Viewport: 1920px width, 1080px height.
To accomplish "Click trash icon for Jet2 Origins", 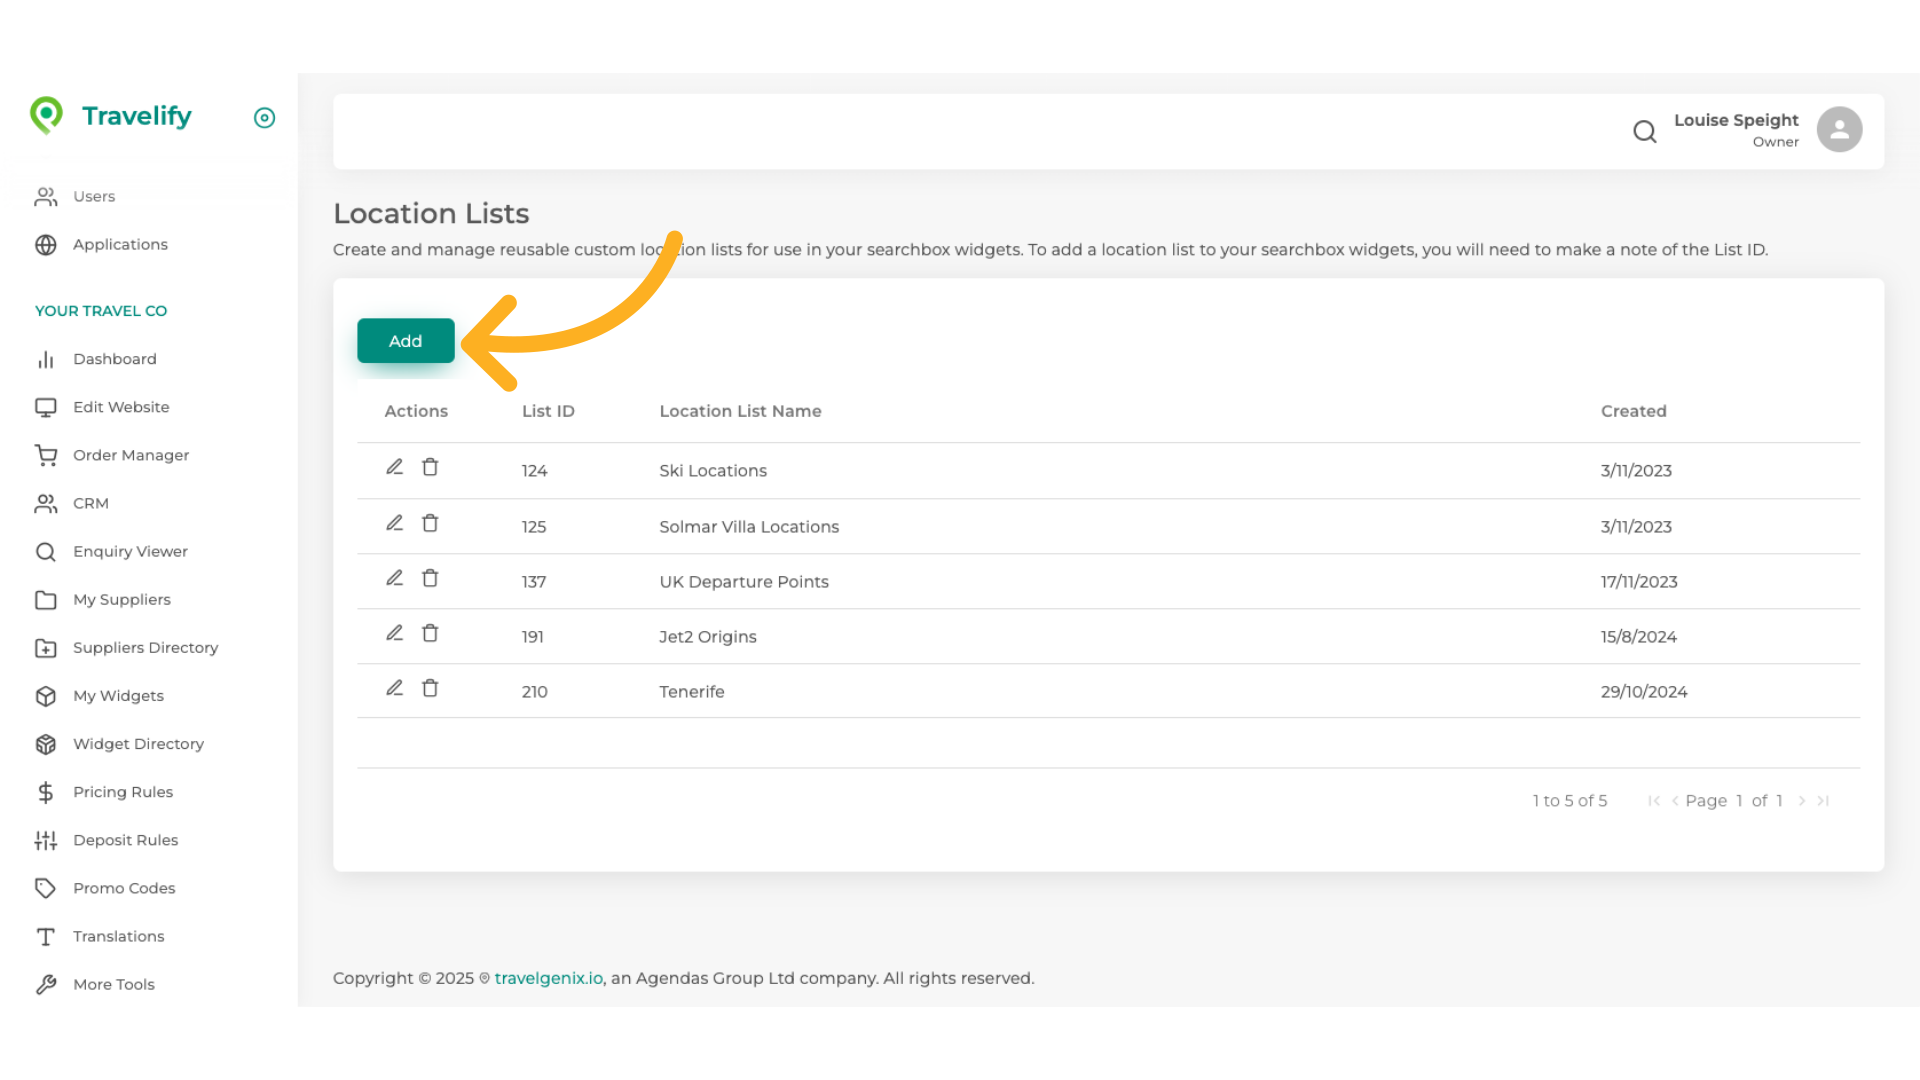I will coord(430,633).
